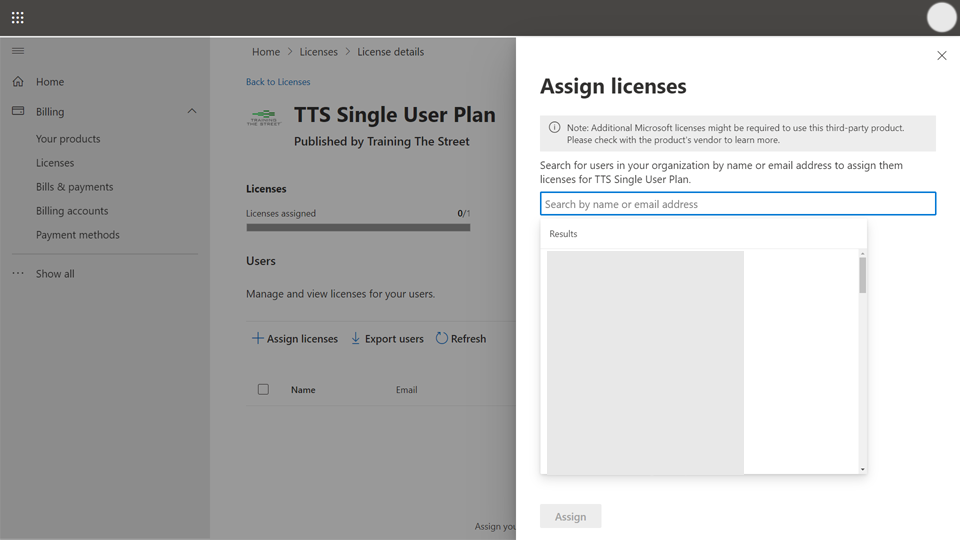Click the licenses assigned progress bar
The image size is (960, 540).
click(358, 227)
